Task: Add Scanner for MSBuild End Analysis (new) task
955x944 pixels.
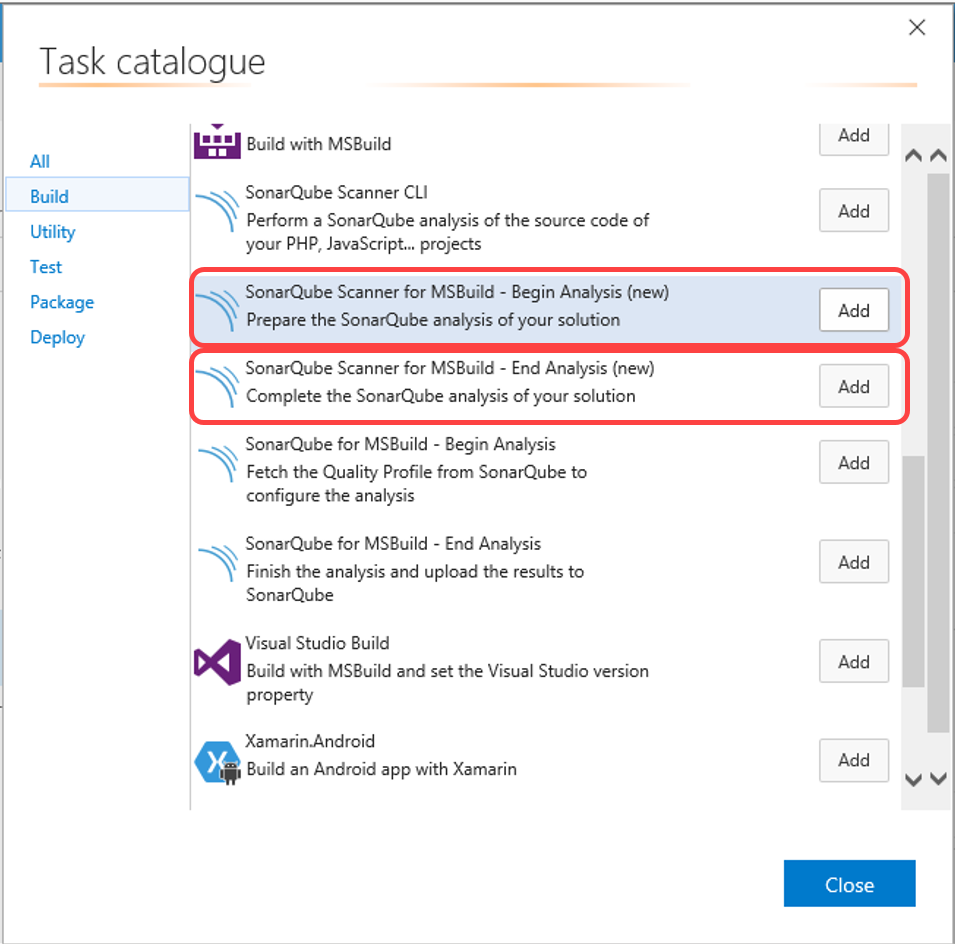Action: (854, 386)
